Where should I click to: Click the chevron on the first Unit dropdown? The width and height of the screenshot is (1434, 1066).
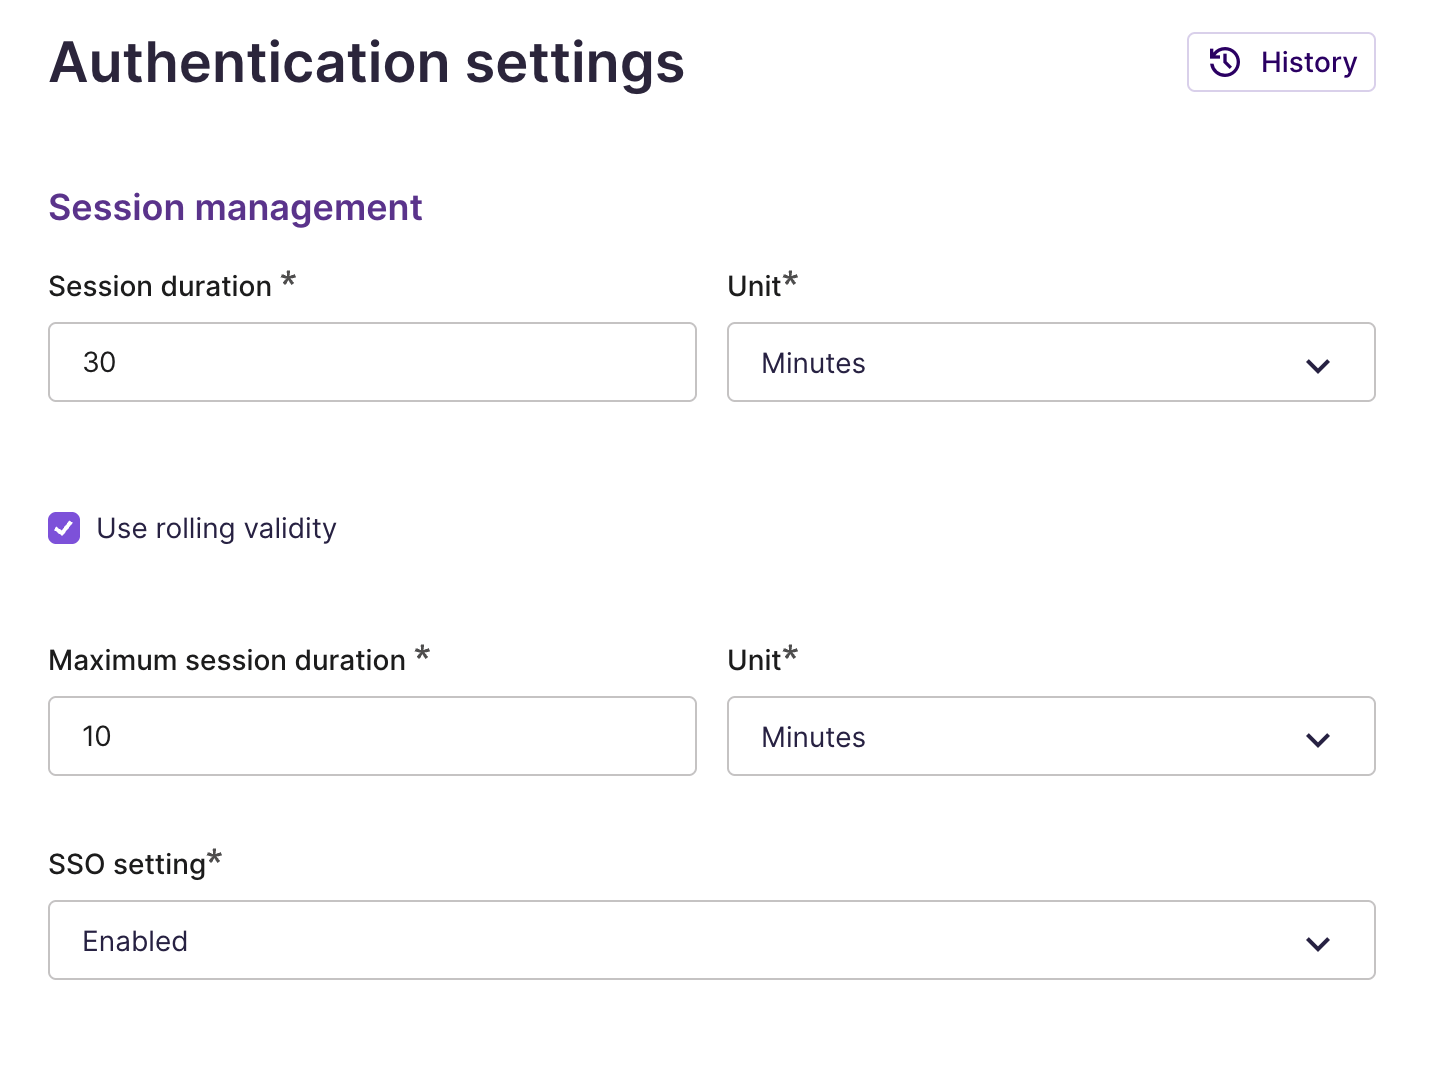point(1318,364)
